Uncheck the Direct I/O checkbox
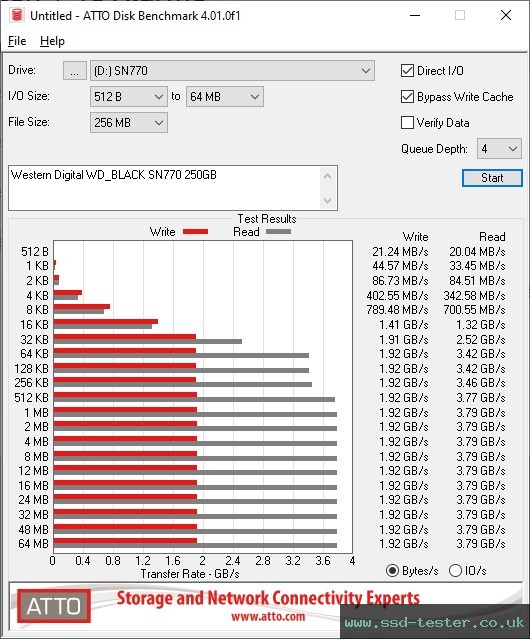The height and width of the screenshot is (639, 530). [407, 71]
